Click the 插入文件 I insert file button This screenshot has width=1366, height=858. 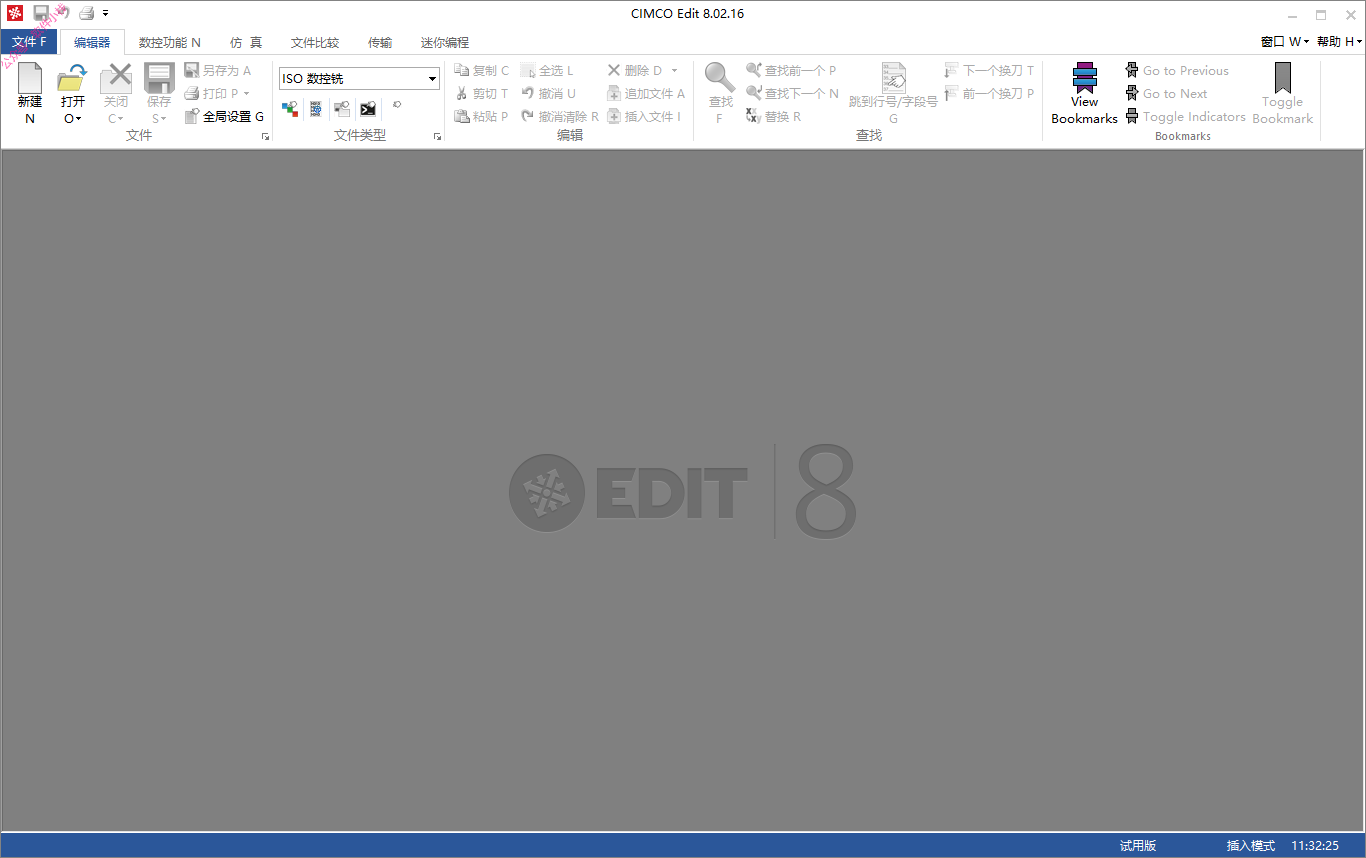(645, 116)
